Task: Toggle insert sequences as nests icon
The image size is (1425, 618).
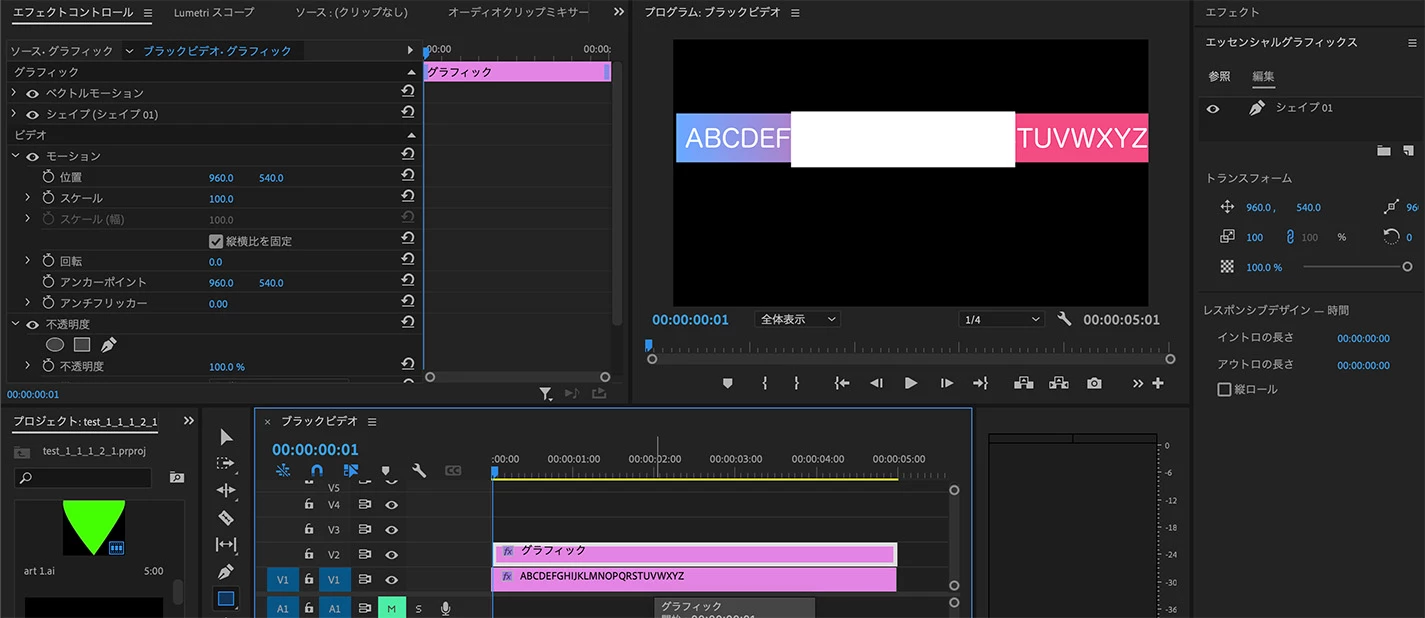Action: pos(282,470)
